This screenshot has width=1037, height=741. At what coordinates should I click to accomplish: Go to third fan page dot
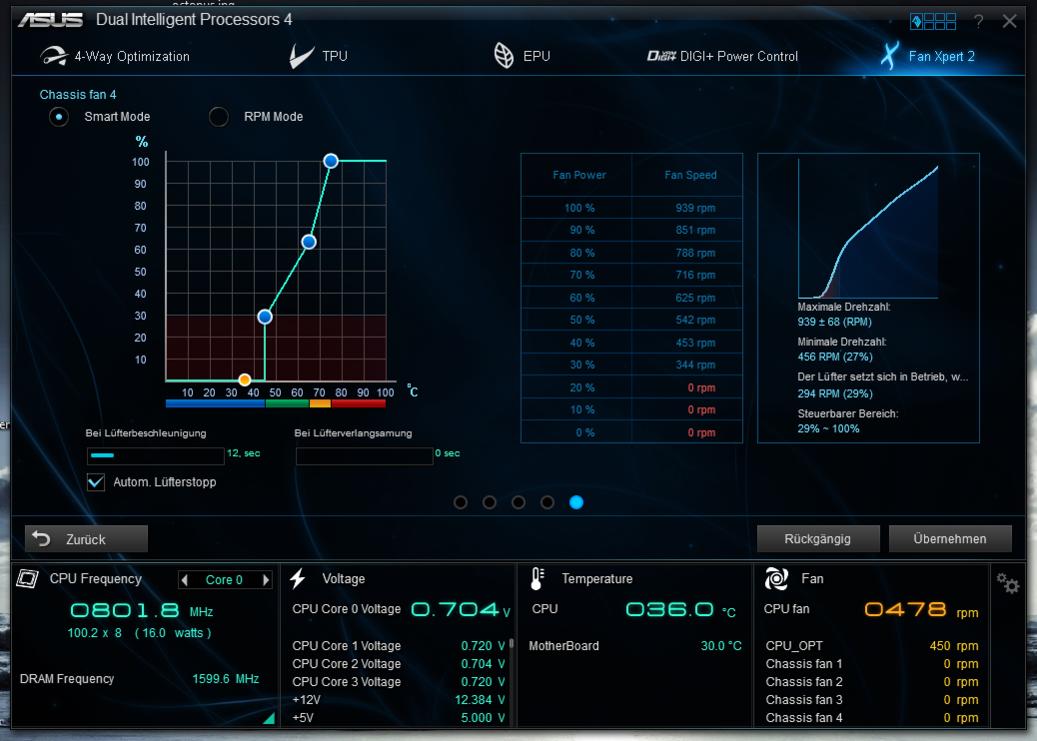click(518, 502)
